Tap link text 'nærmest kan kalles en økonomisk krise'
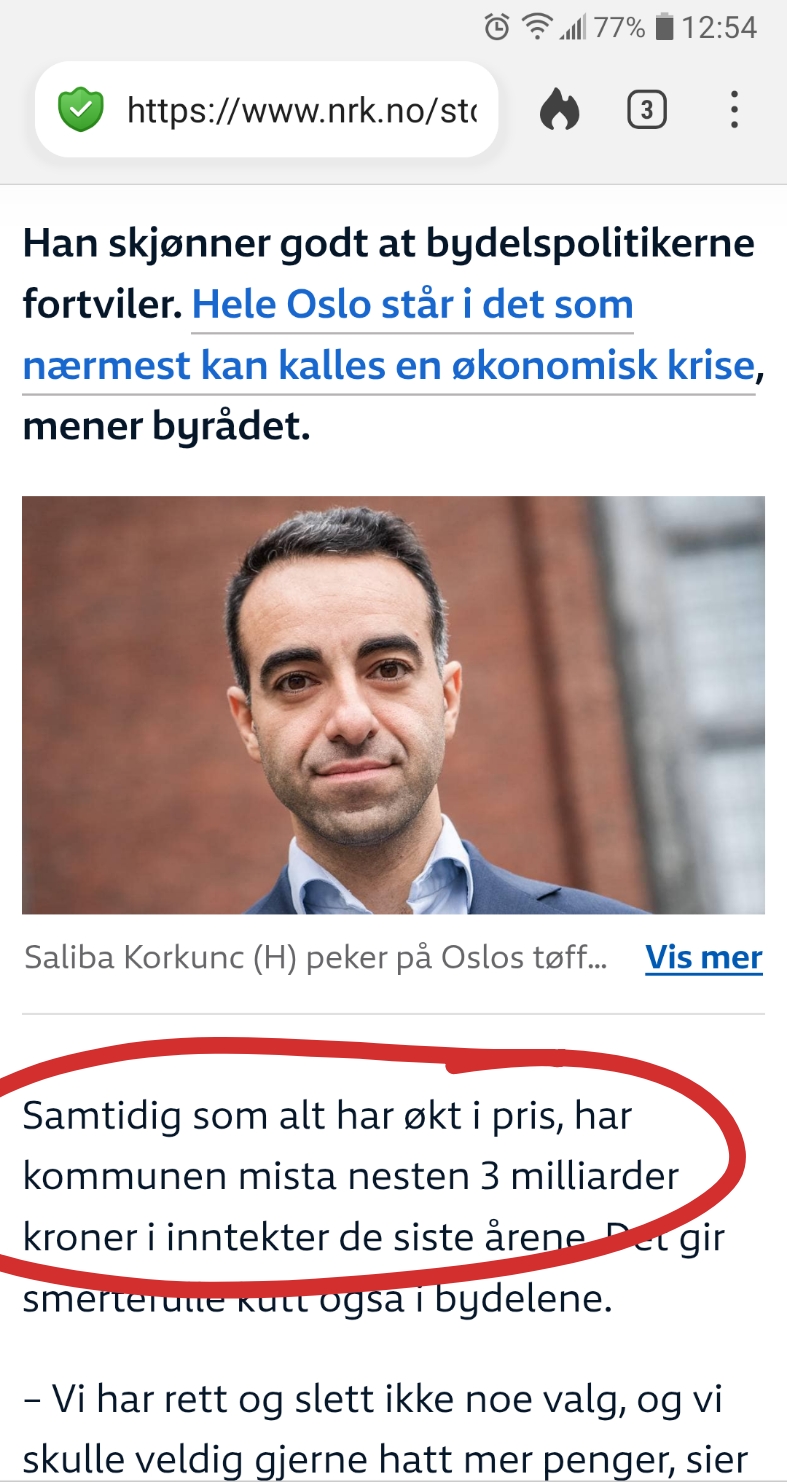This screenshot has width=787, height=1482. coord(388,366)
